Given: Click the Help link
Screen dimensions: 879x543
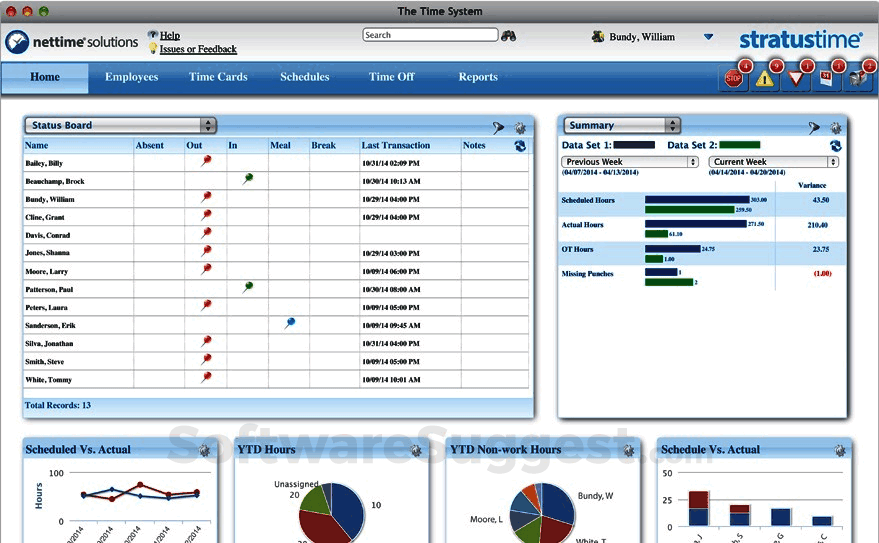Looking at the screenshot, I should tap(170, 35).
